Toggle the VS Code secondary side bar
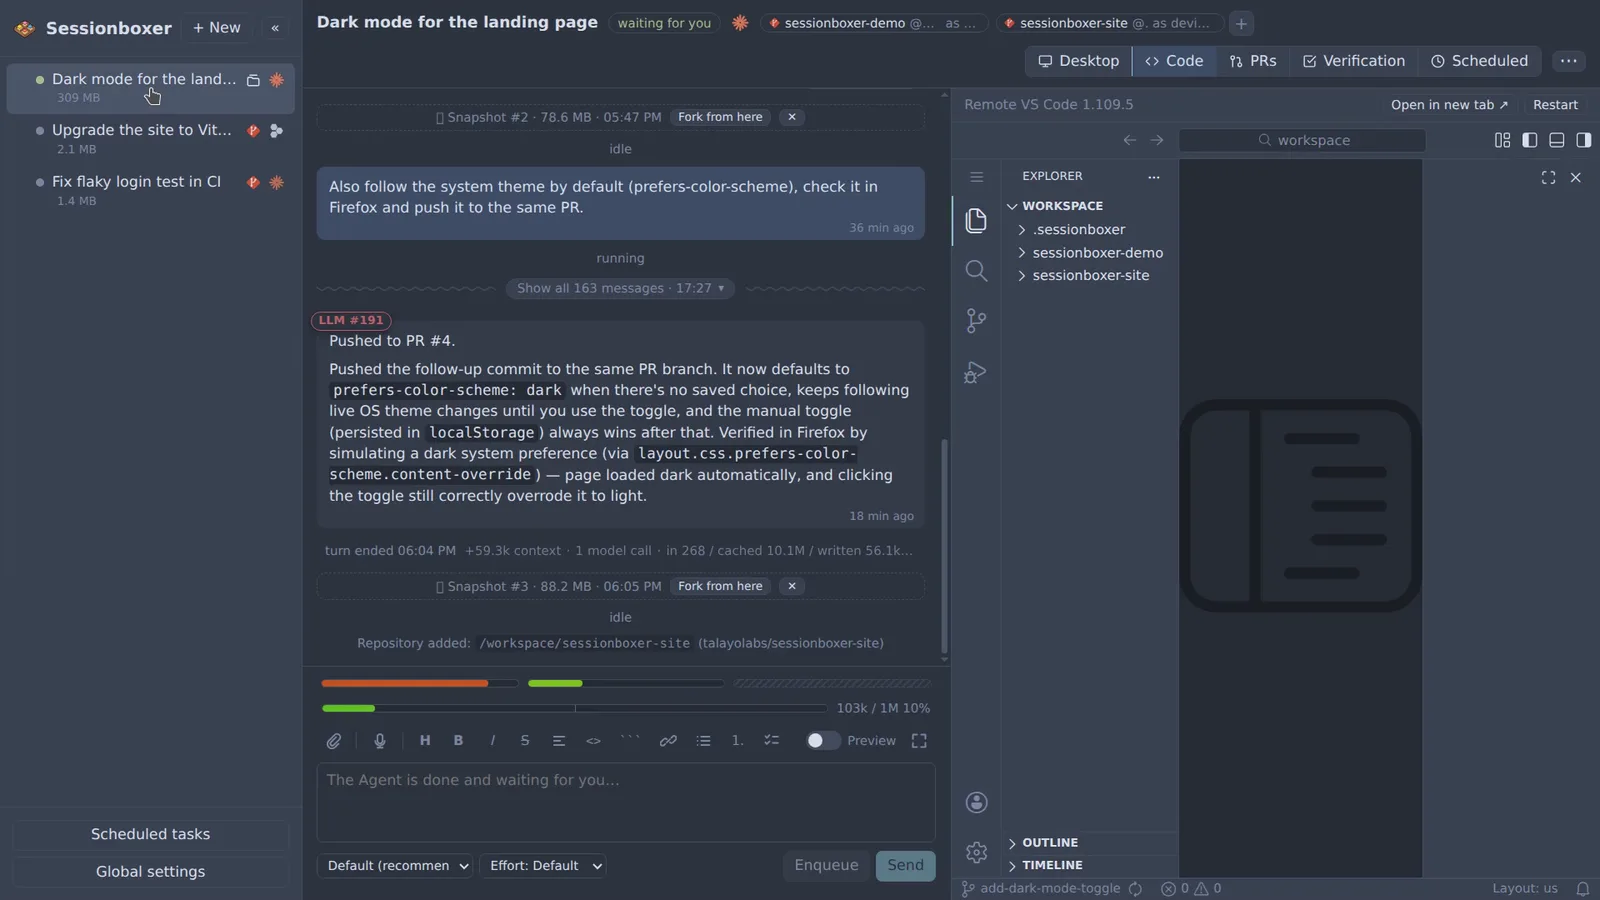1600x900 pixels. tap(1584, 140)
